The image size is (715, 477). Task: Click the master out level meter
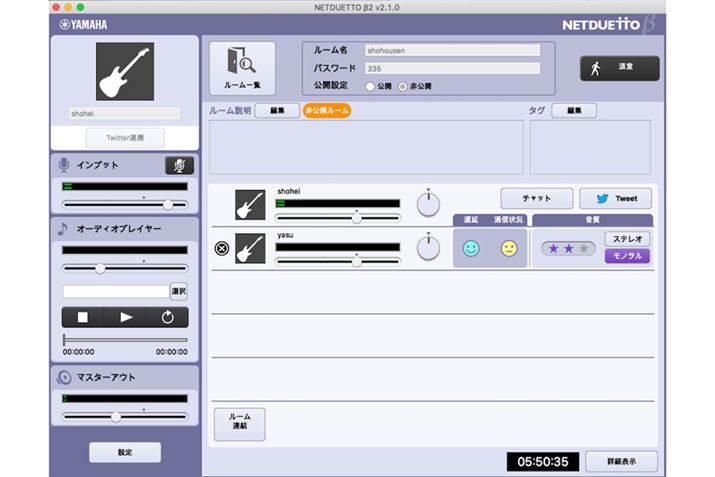click(x=125, y=399)
